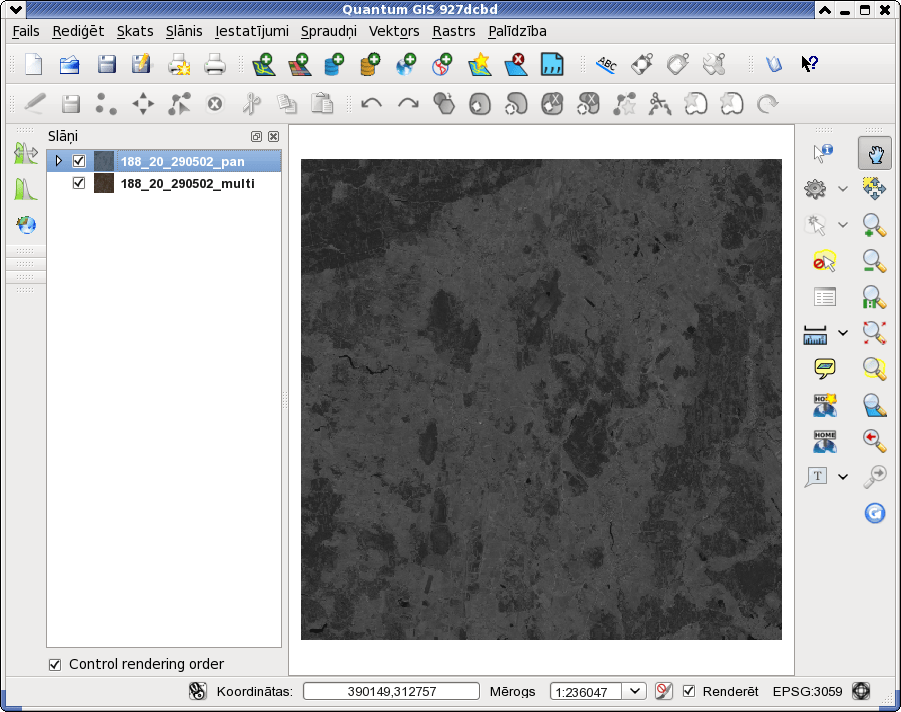Screen dimensions: 901x712
Task: Open the Vektors menu
Action: (394, 31)
